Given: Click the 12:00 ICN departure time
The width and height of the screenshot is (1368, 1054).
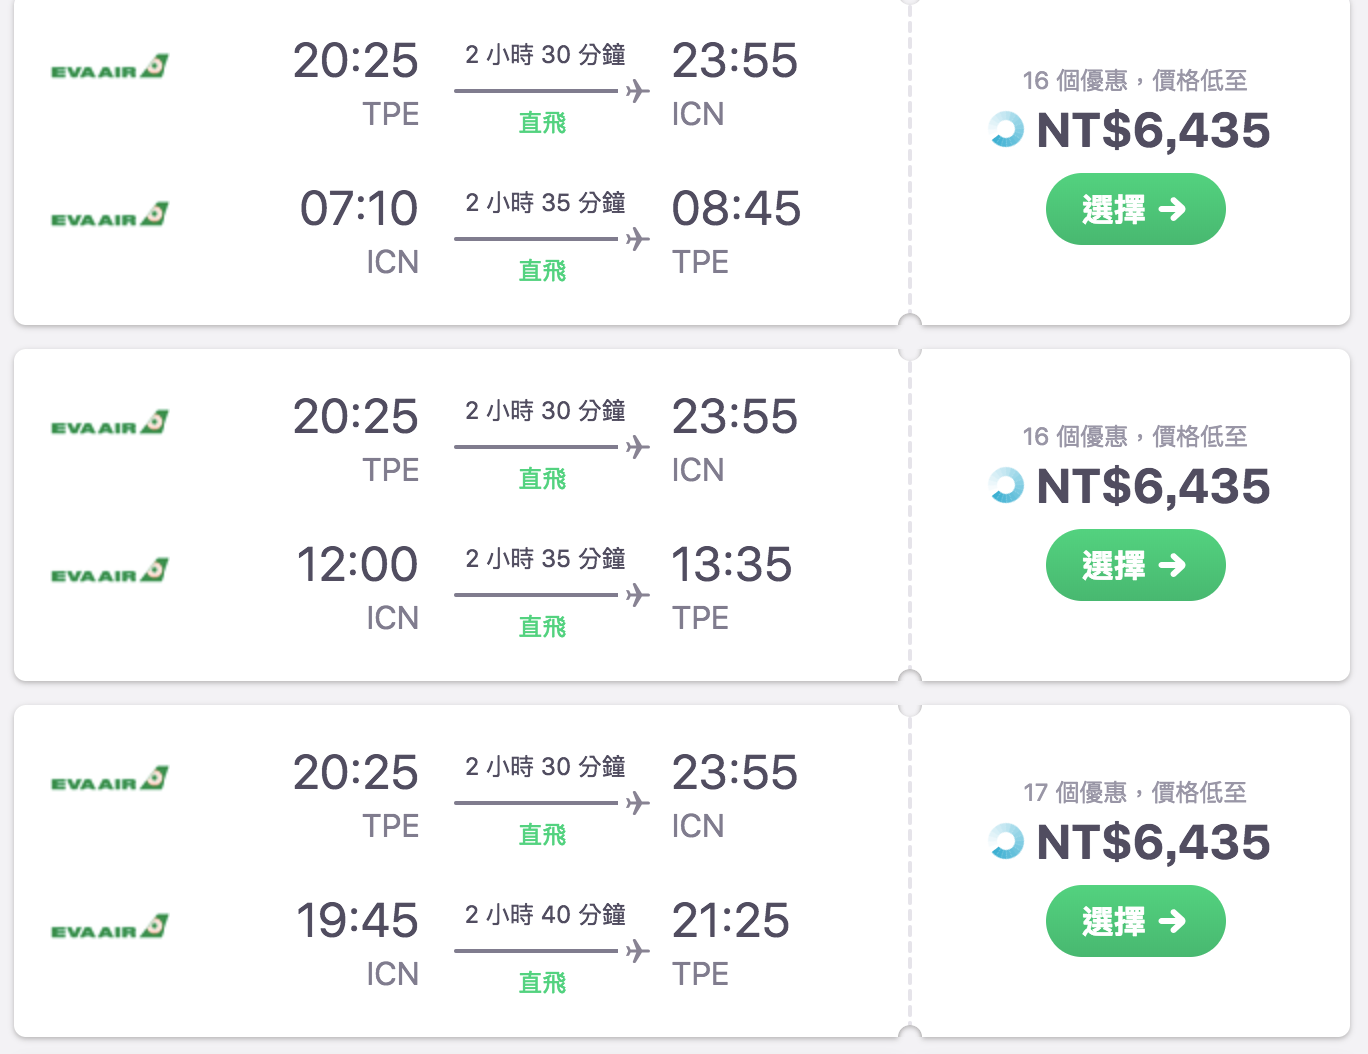Looking at the screenshot, I should click(x=357, y=565).
